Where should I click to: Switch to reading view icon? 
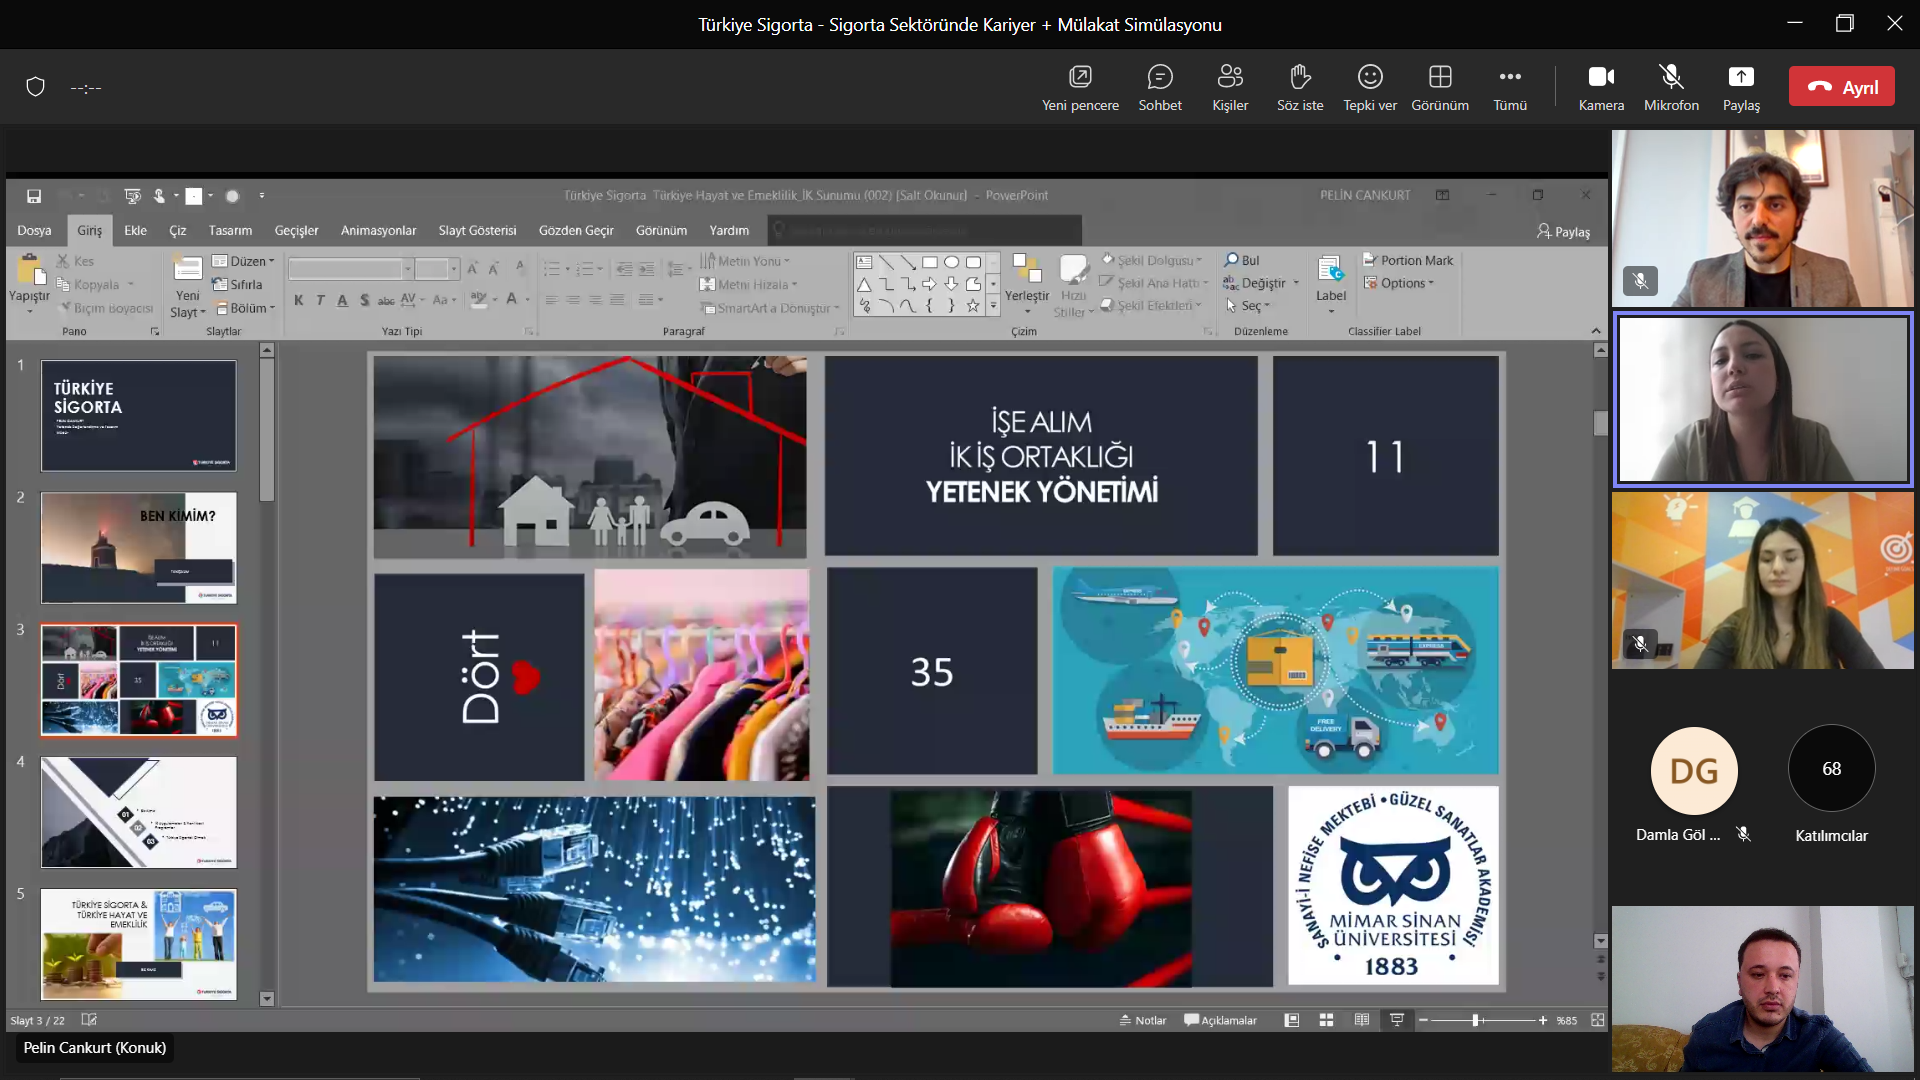coord(1362,1020)
